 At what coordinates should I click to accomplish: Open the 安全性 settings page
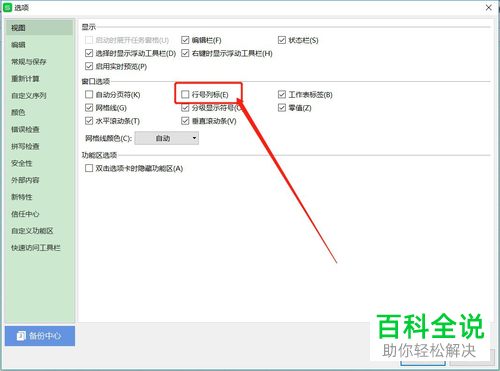[x=22, y=163]
